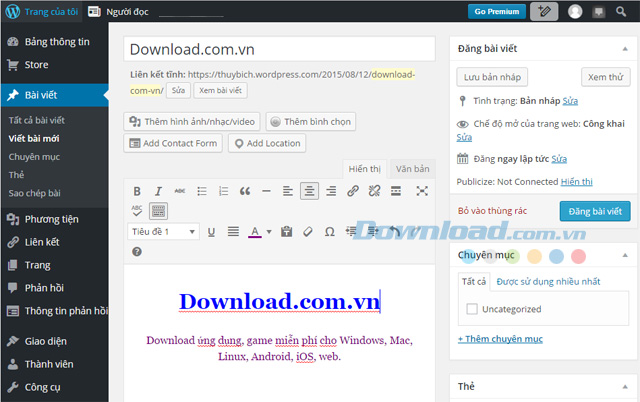Toggle bold formatting in editor toolbar
Viewport: 640px width, 402px height.
tap(137, 191)
